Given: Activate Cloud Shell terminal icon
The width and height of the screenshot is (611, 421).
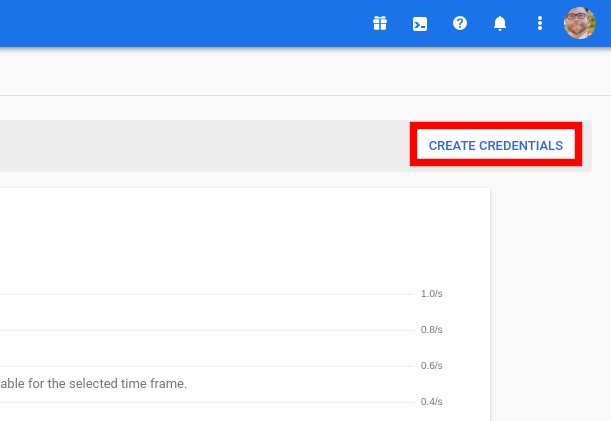Looking at the screenshot, I should (x=420, y=24).
